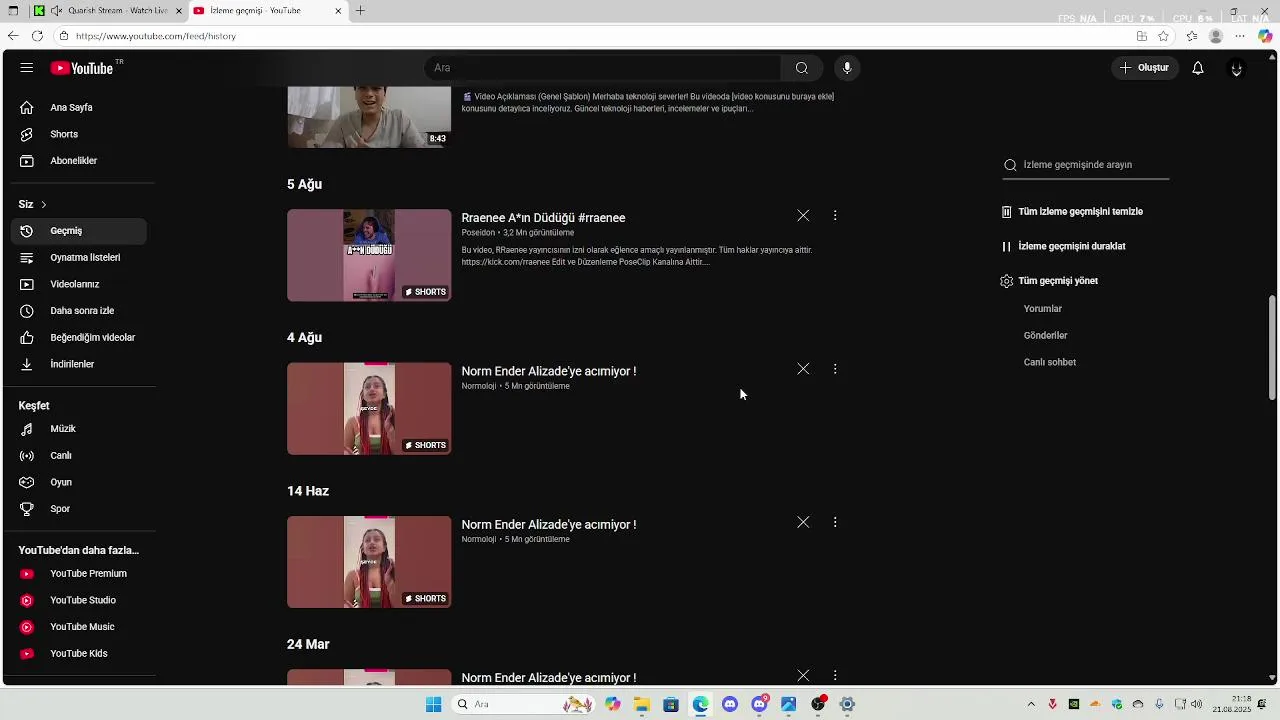This screenshot has width=1280, height=720.
Task: Remove 4 Ağu Norm Ender video from history
Action: (803, 369)
